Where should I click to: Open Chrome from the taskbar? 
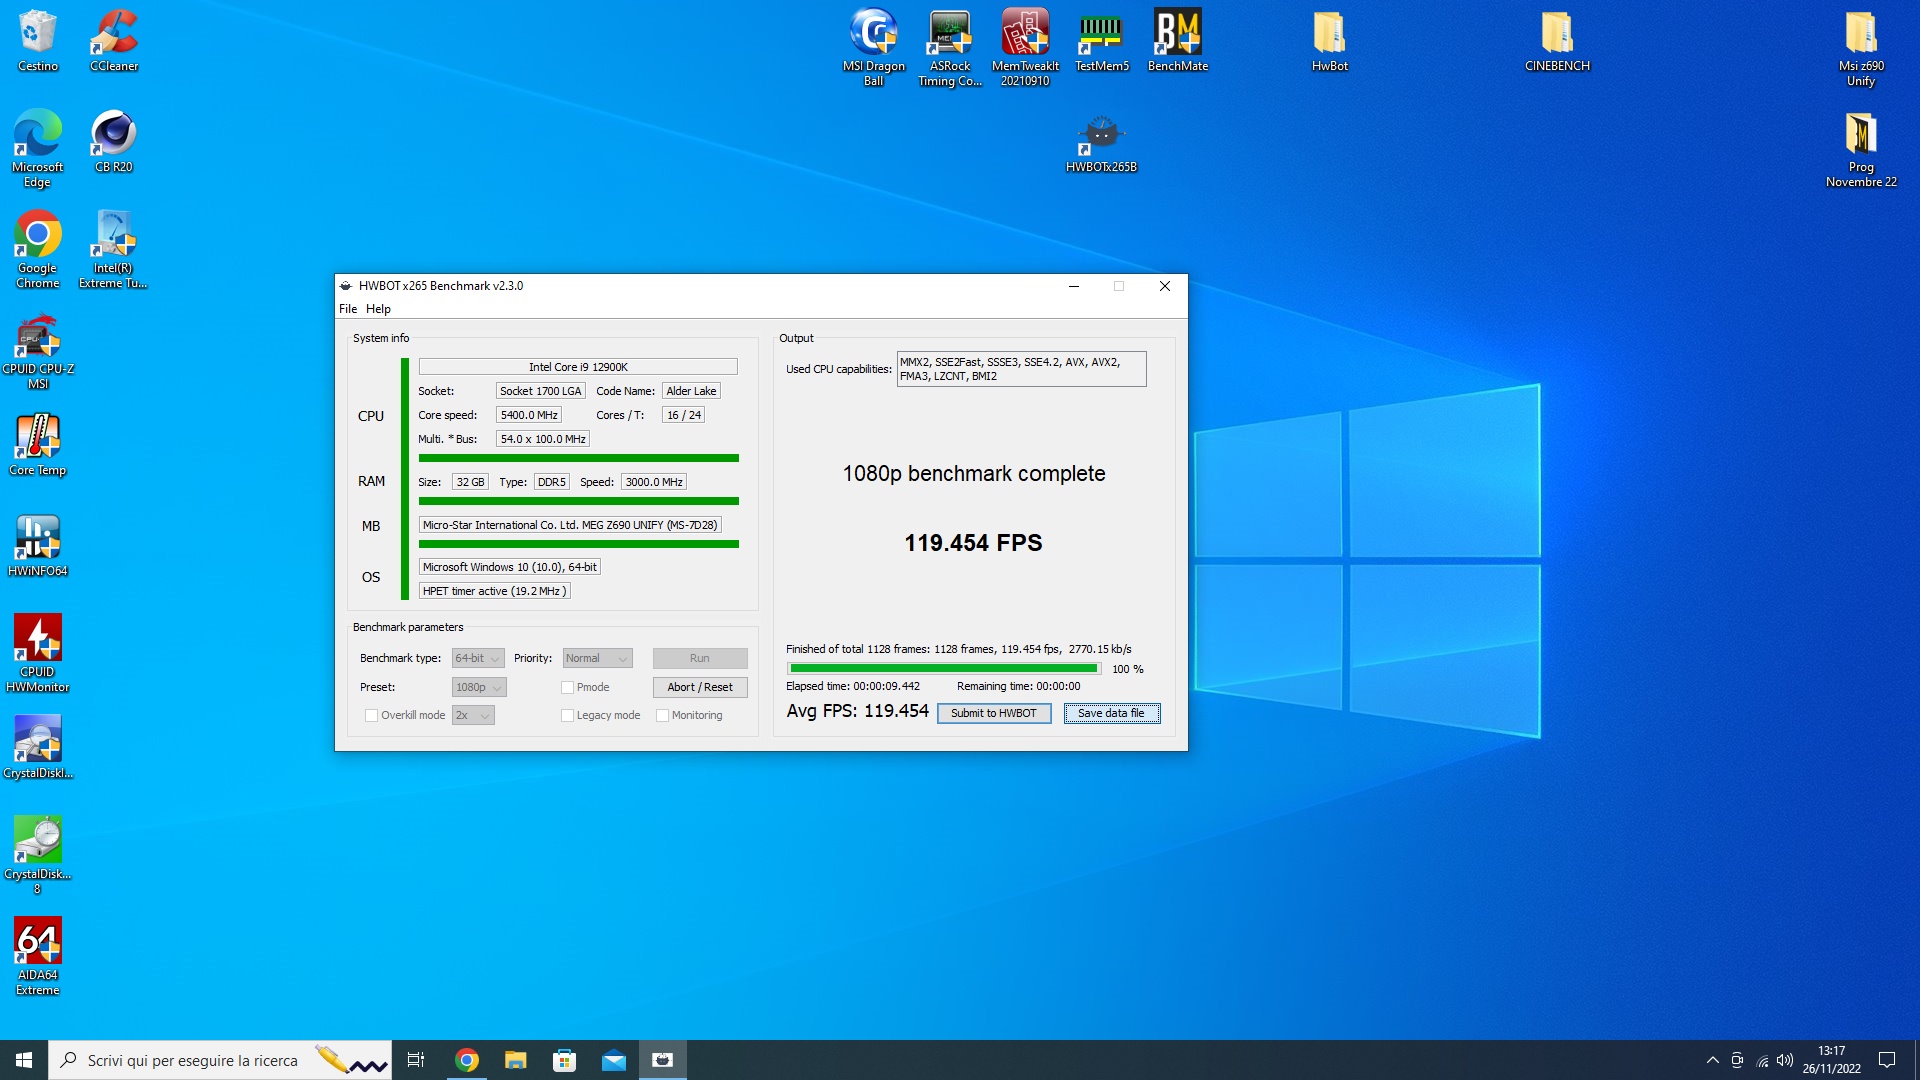click(466, 1060)
